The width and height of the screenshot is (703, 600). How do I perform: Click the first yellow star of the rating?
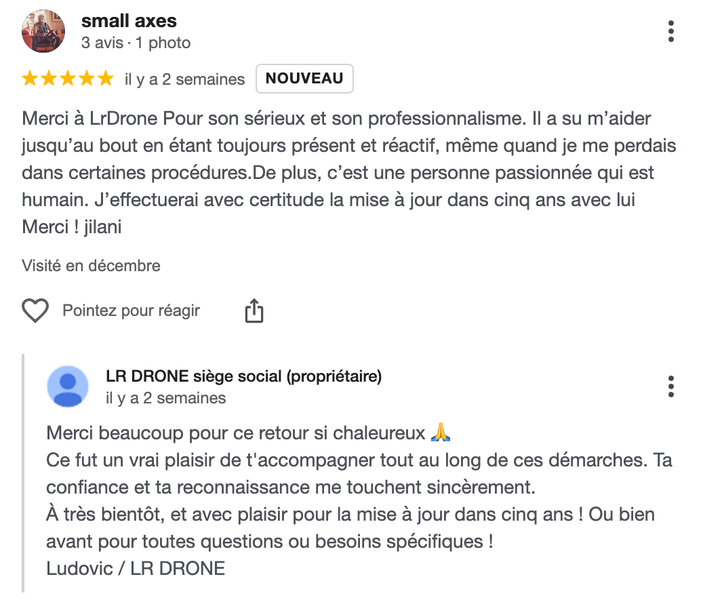coord(30,79)
